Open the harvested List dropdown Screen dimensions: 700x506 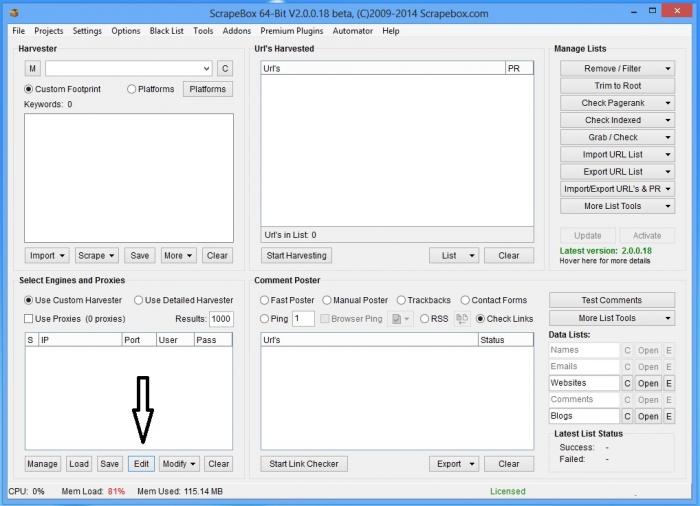coord(454,255)
